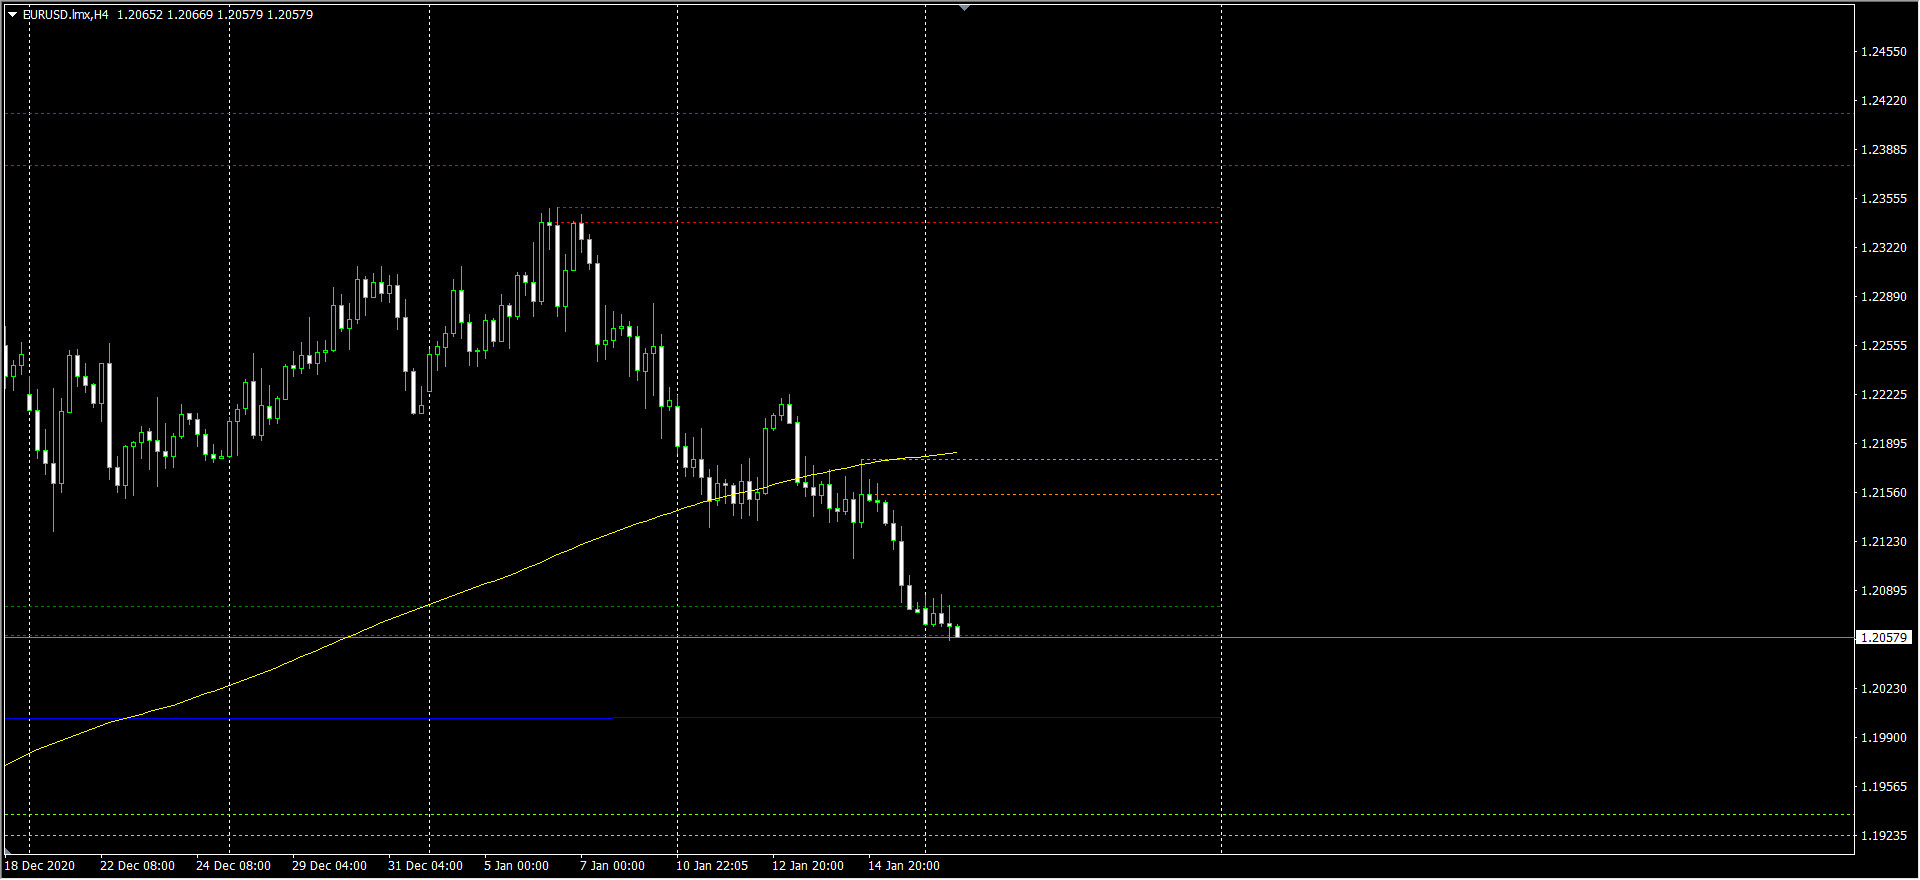Click the 5 Jan 00:00 time label
Screen dimensions: 1920x880
point(516,866)
